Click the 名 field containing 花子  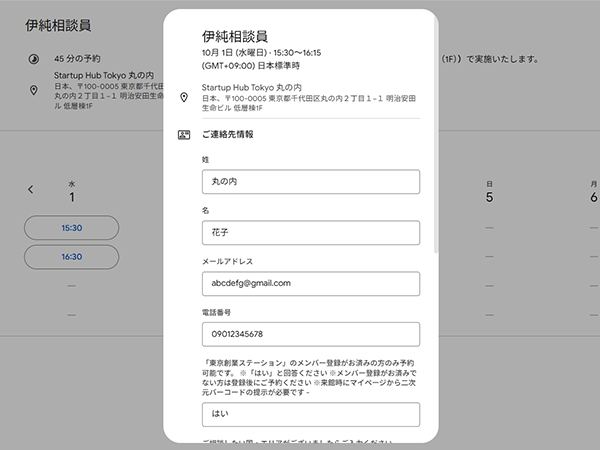[x=310, y=232]
